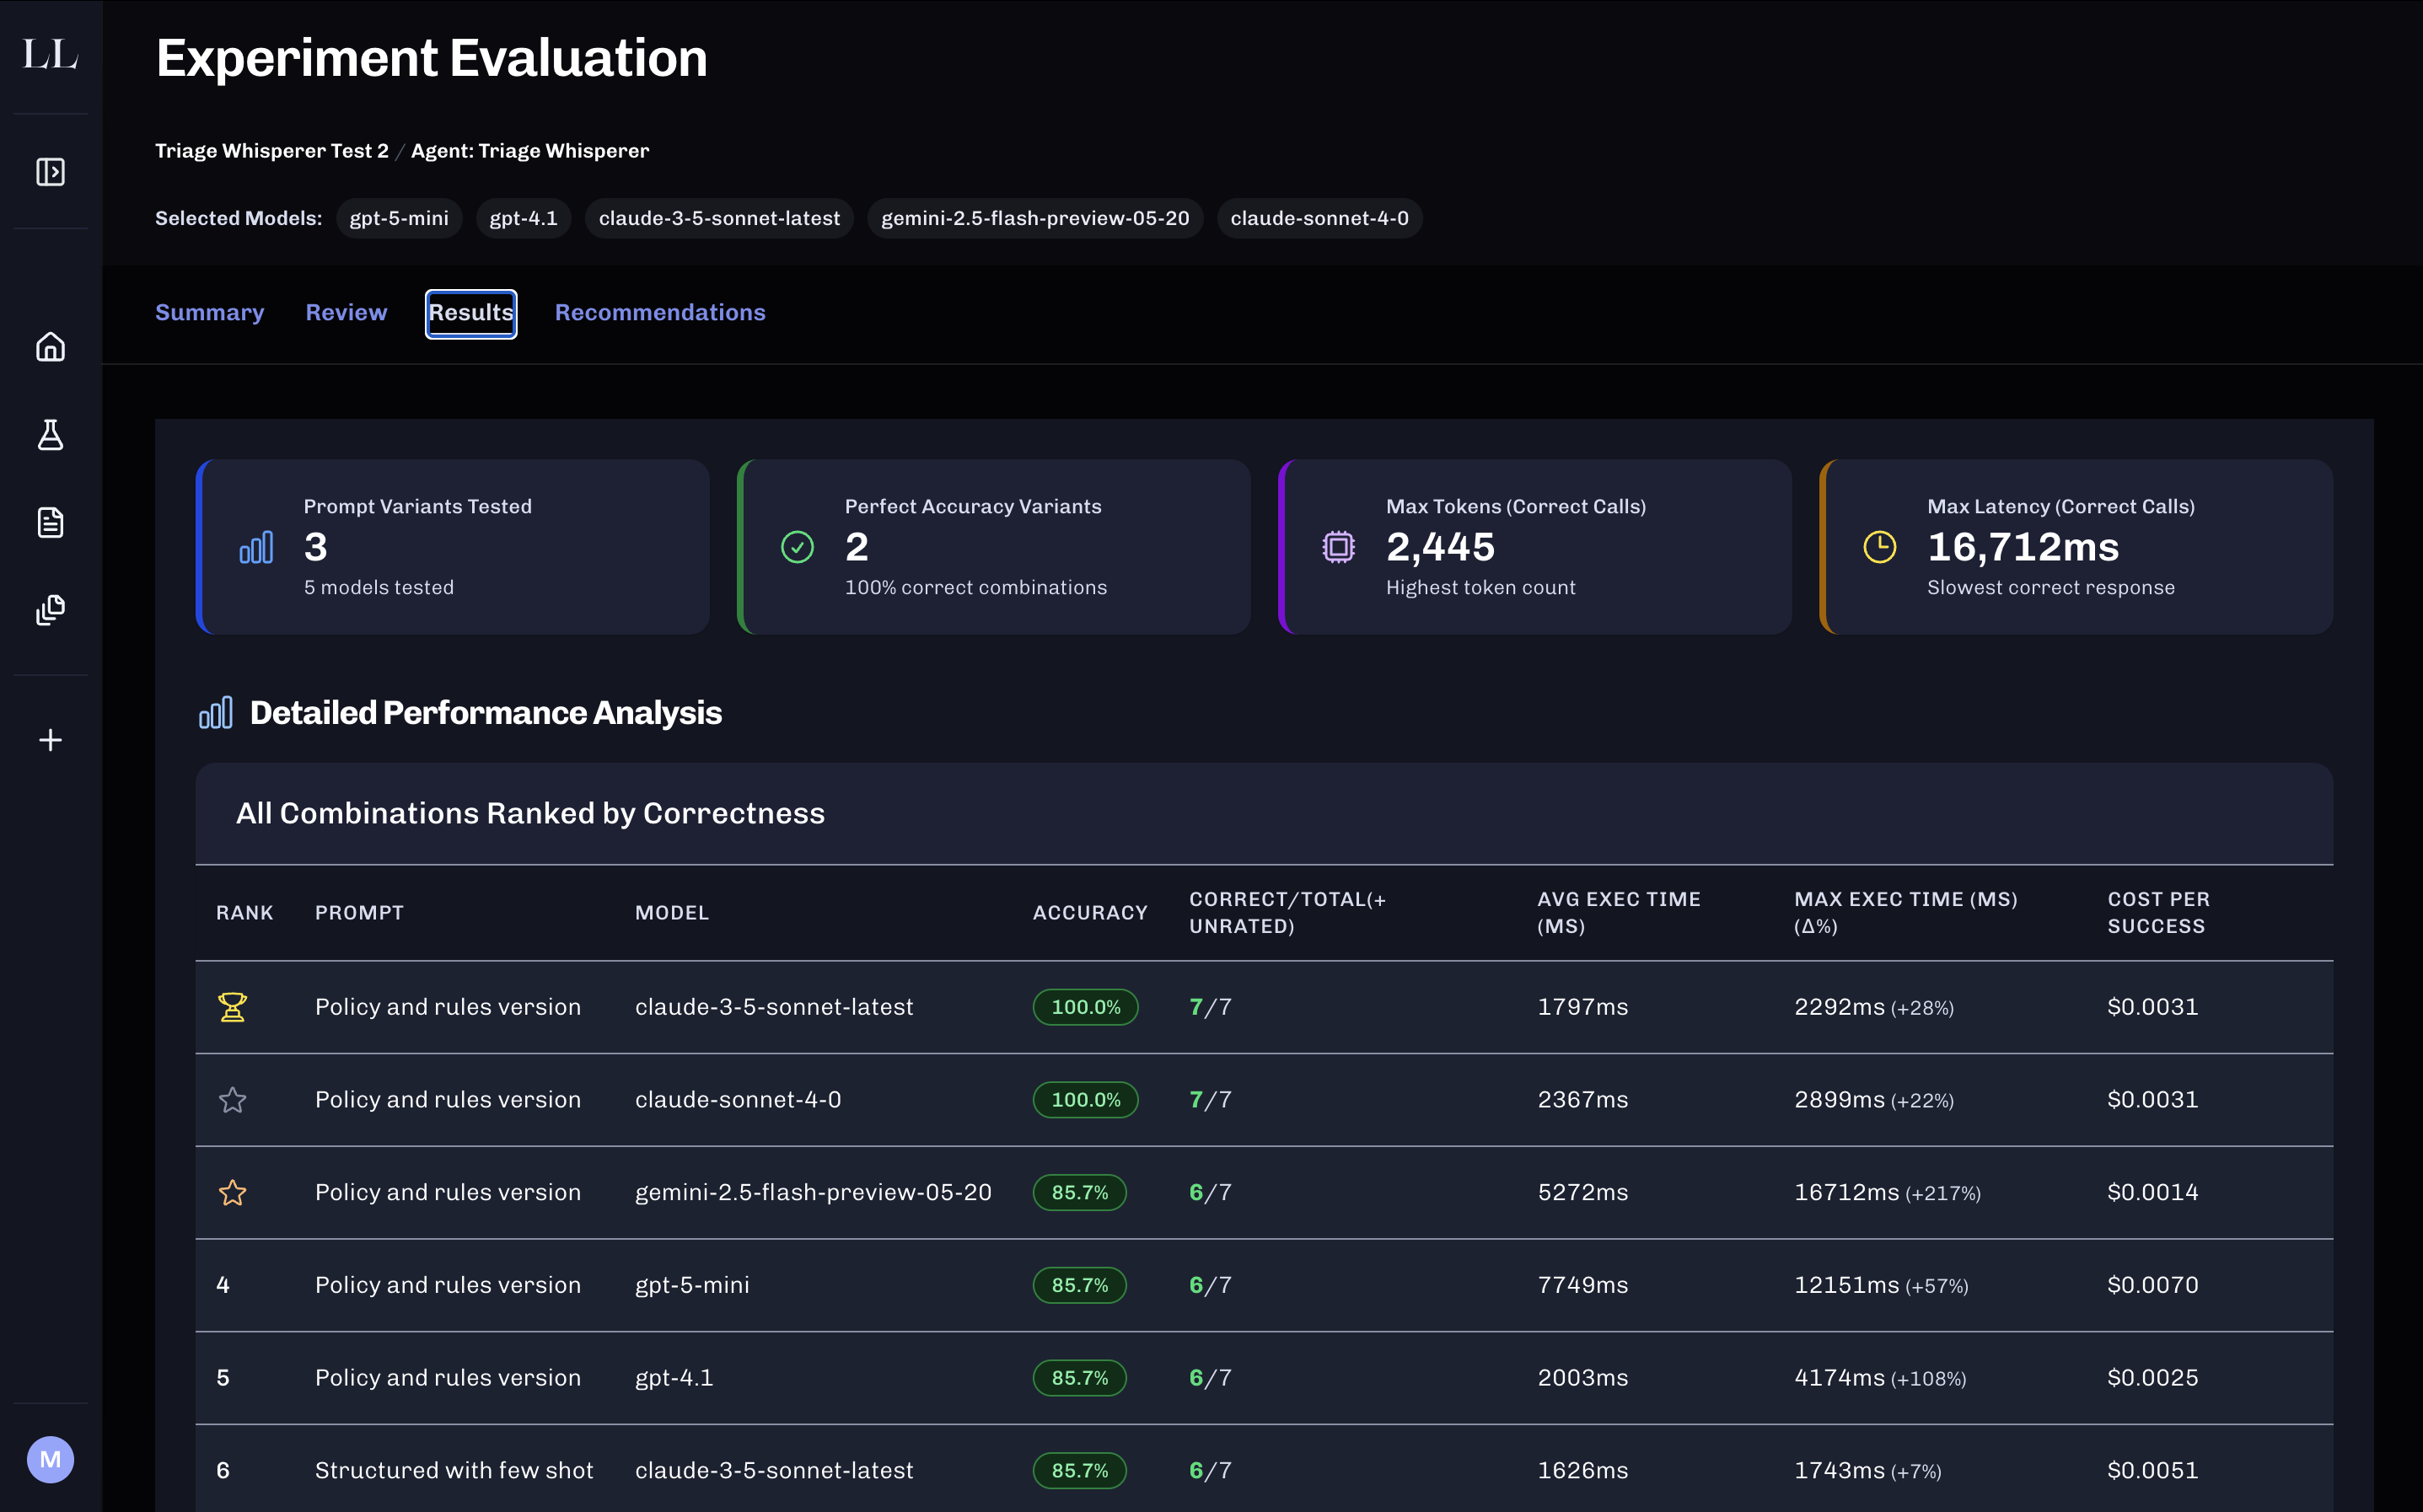Switch to the Review tab

(x=346, y=313)
